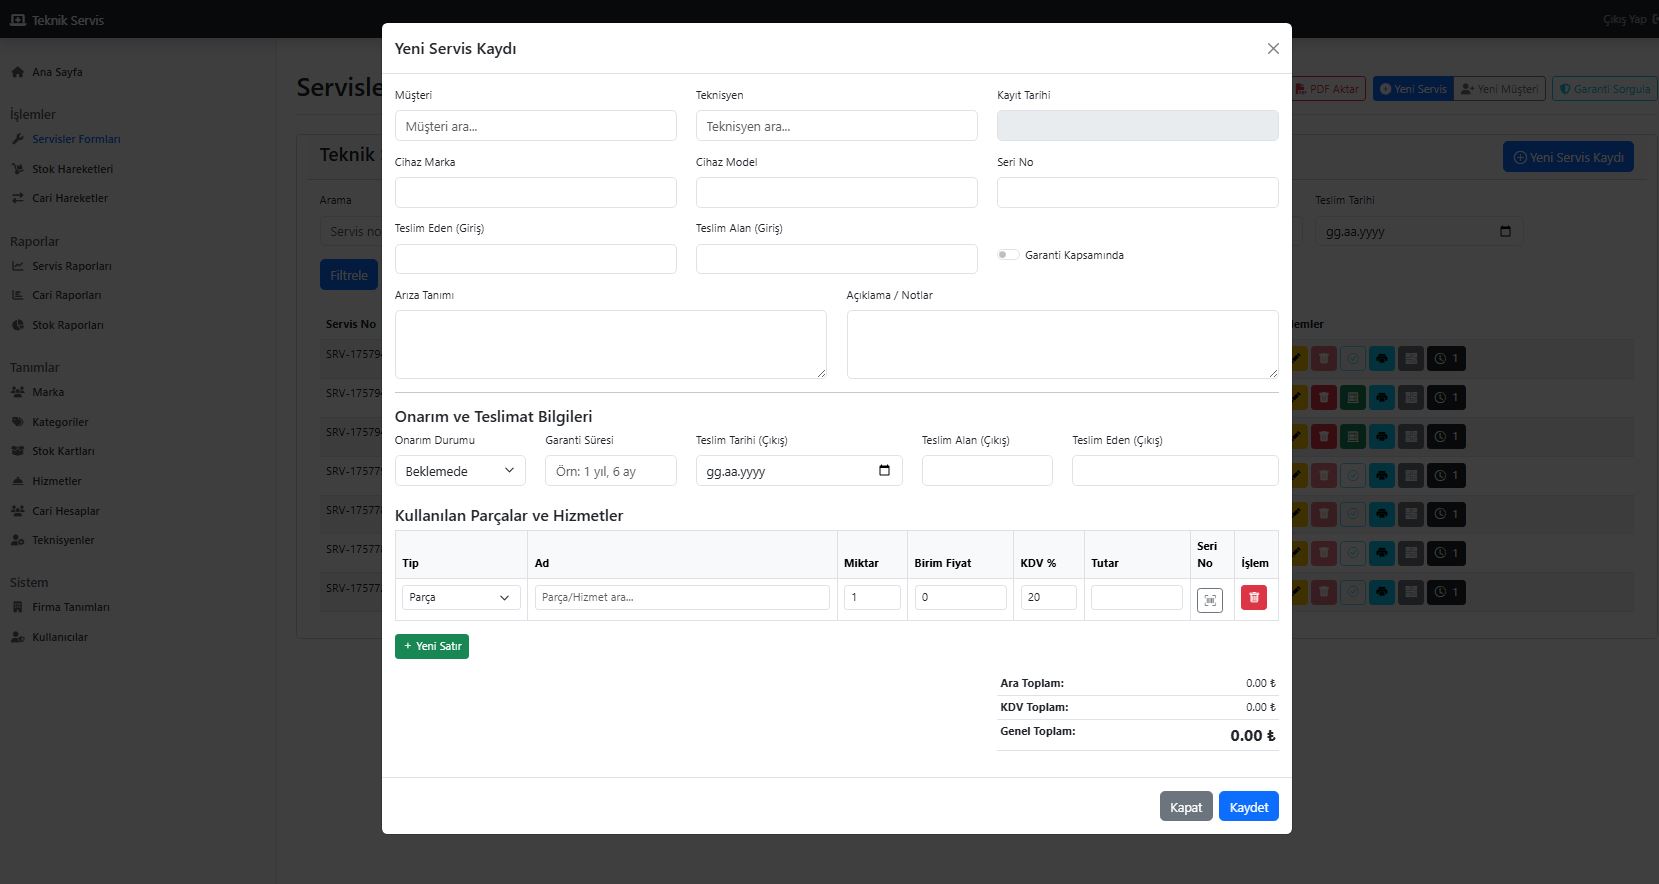Click the Teknik Servis logo icon

click(x=17, y=20)
